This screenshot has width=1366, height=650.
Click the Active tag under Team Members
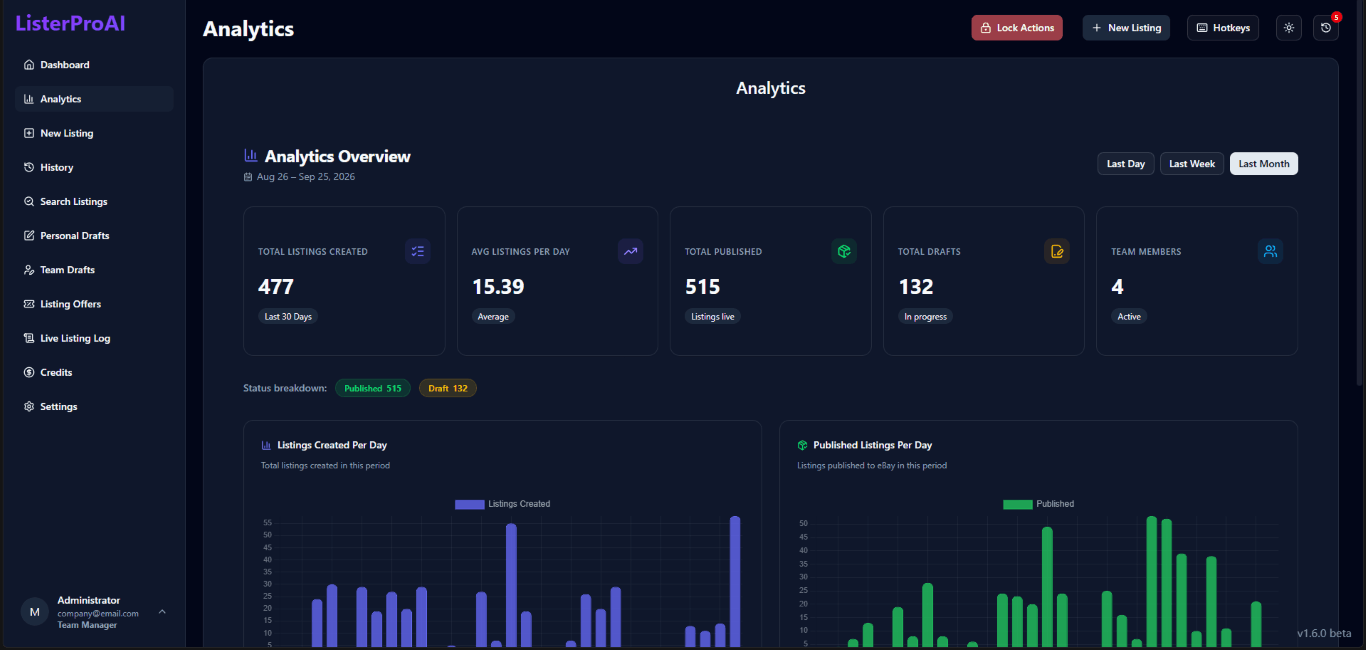click(x=1129, y=317)
